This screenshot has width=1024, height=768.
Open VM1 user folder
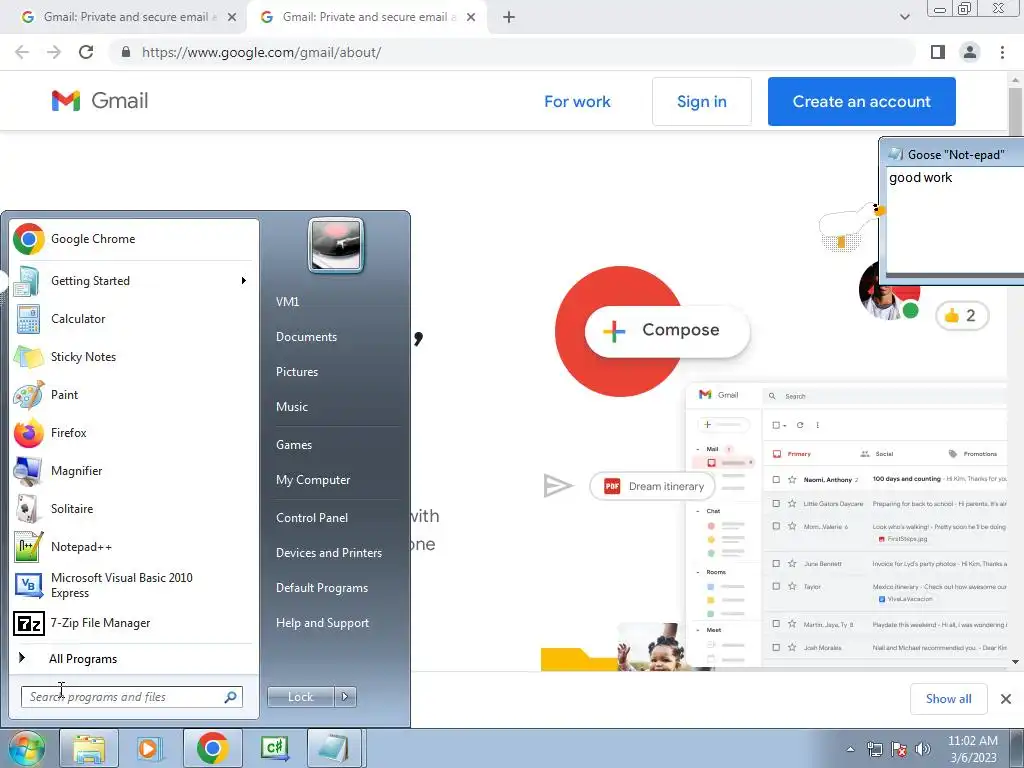287,302
